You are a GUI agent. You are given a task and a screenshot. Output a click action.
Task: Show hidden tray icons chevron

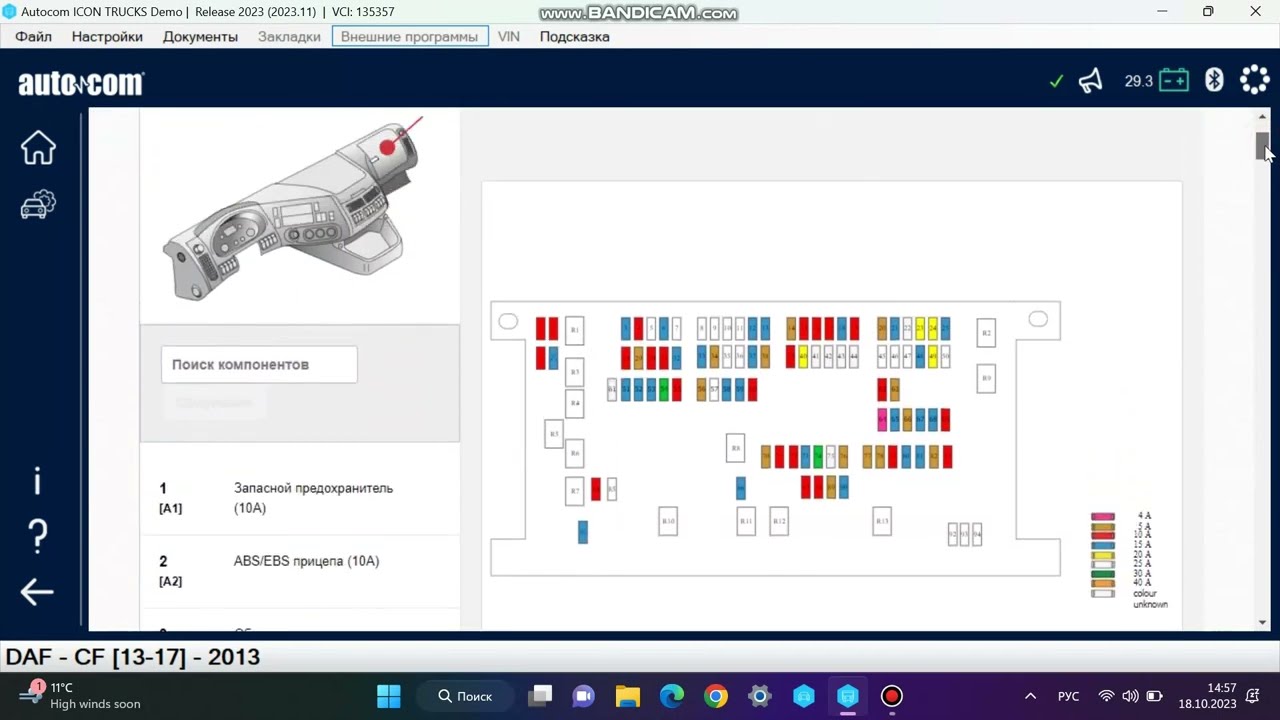pos(1030,696)
